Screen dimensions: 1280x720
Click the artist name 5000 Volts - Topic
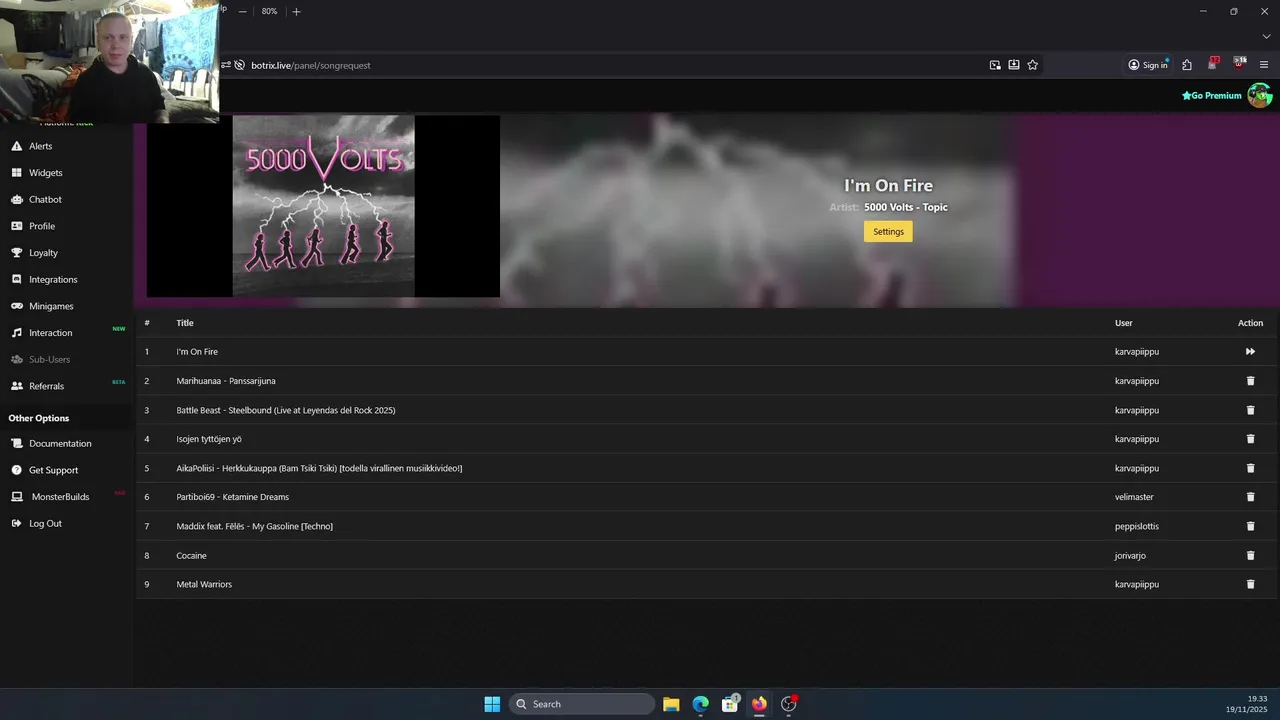(906, 207)
